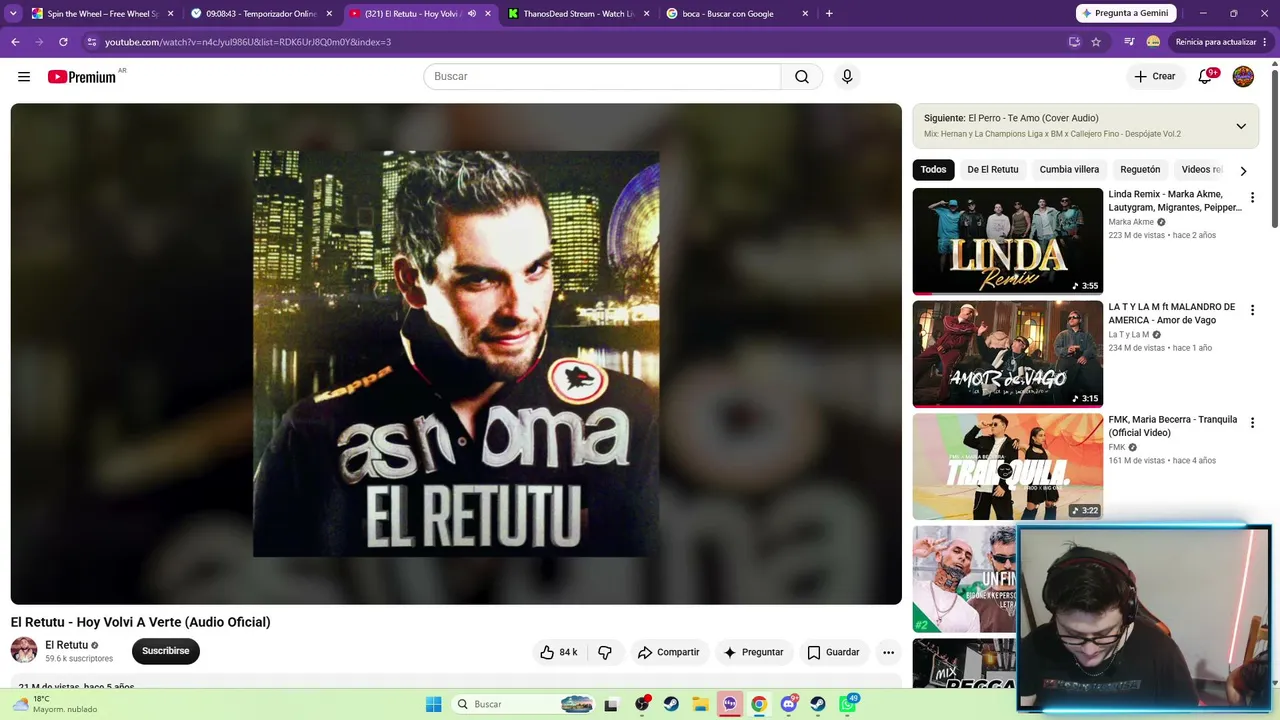Open the Windows Start menu
This screenshot has width=1280, height=720.
tap(433, 704)
